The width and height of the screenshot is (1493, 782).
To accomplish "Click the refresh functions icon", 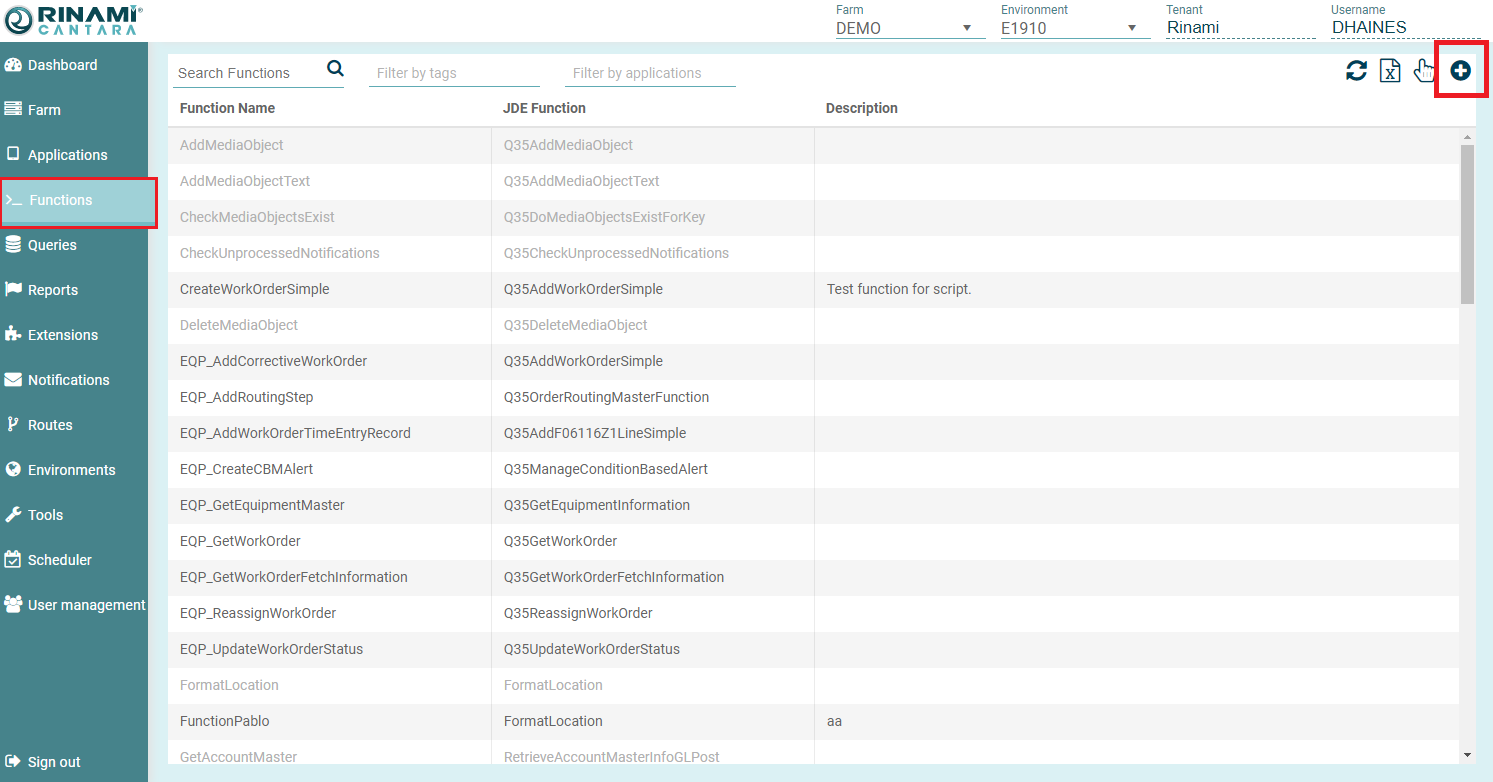I will [x=1356, y=71].
